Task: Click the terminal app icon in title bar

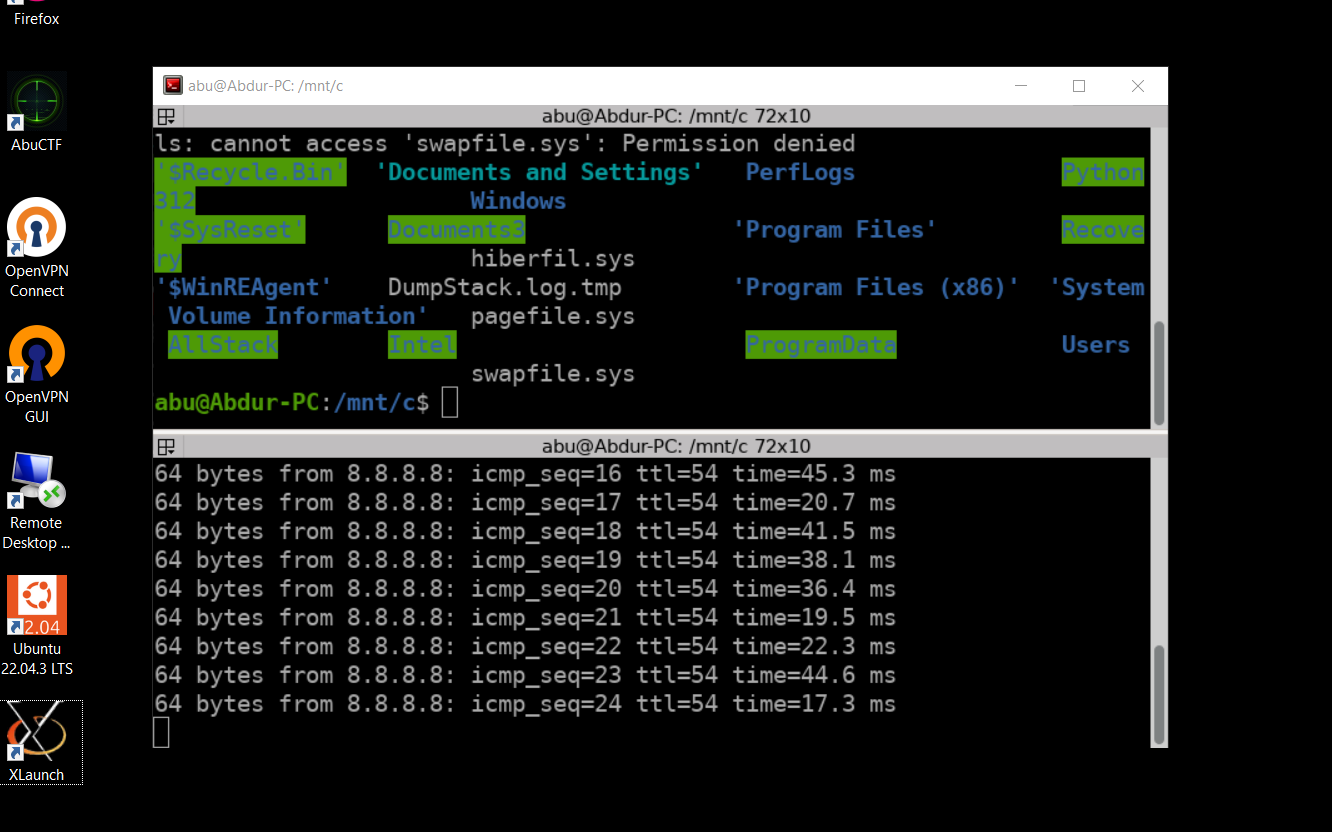Action: (173, 86)
